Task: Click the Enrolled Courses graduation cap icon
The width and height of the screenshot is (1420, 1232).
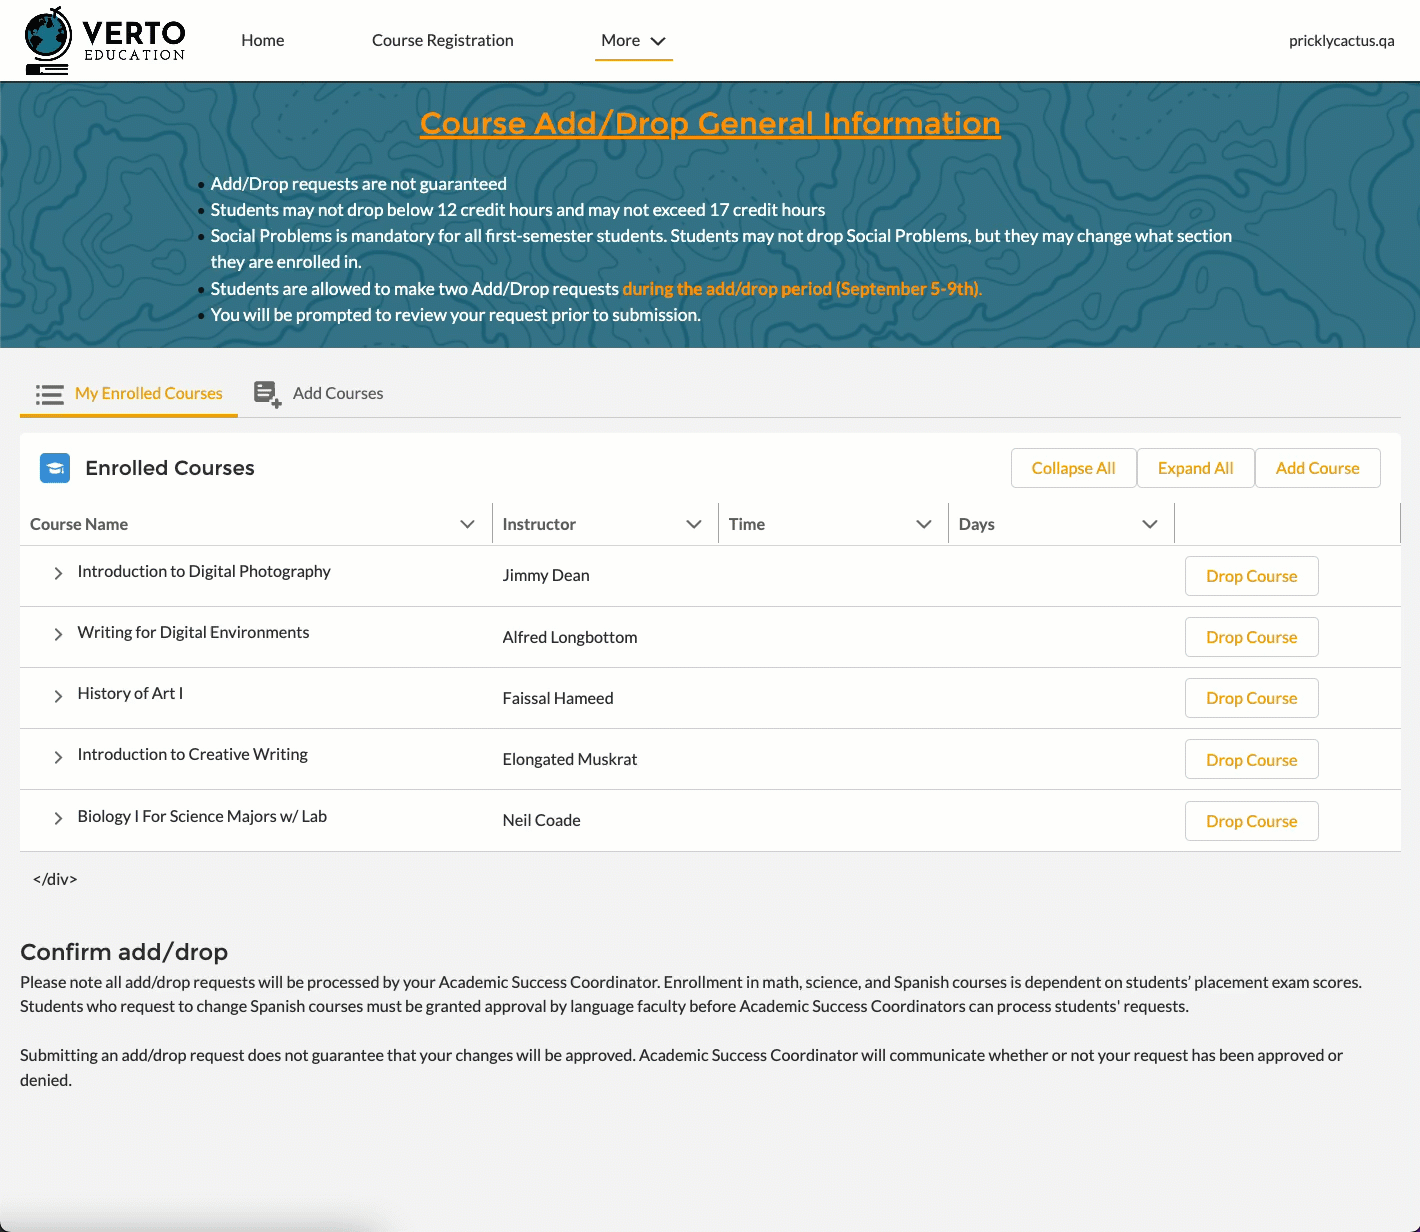Action: tap(55, 468)
